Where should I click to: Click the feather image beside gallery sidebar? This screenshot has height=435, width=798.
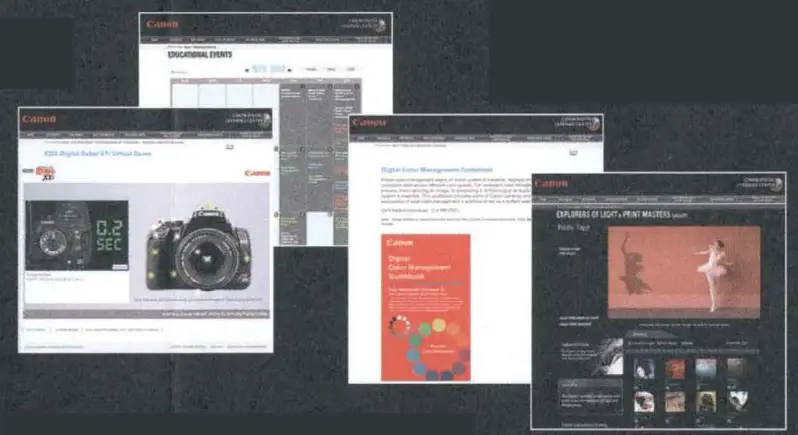tap(609, 357)
